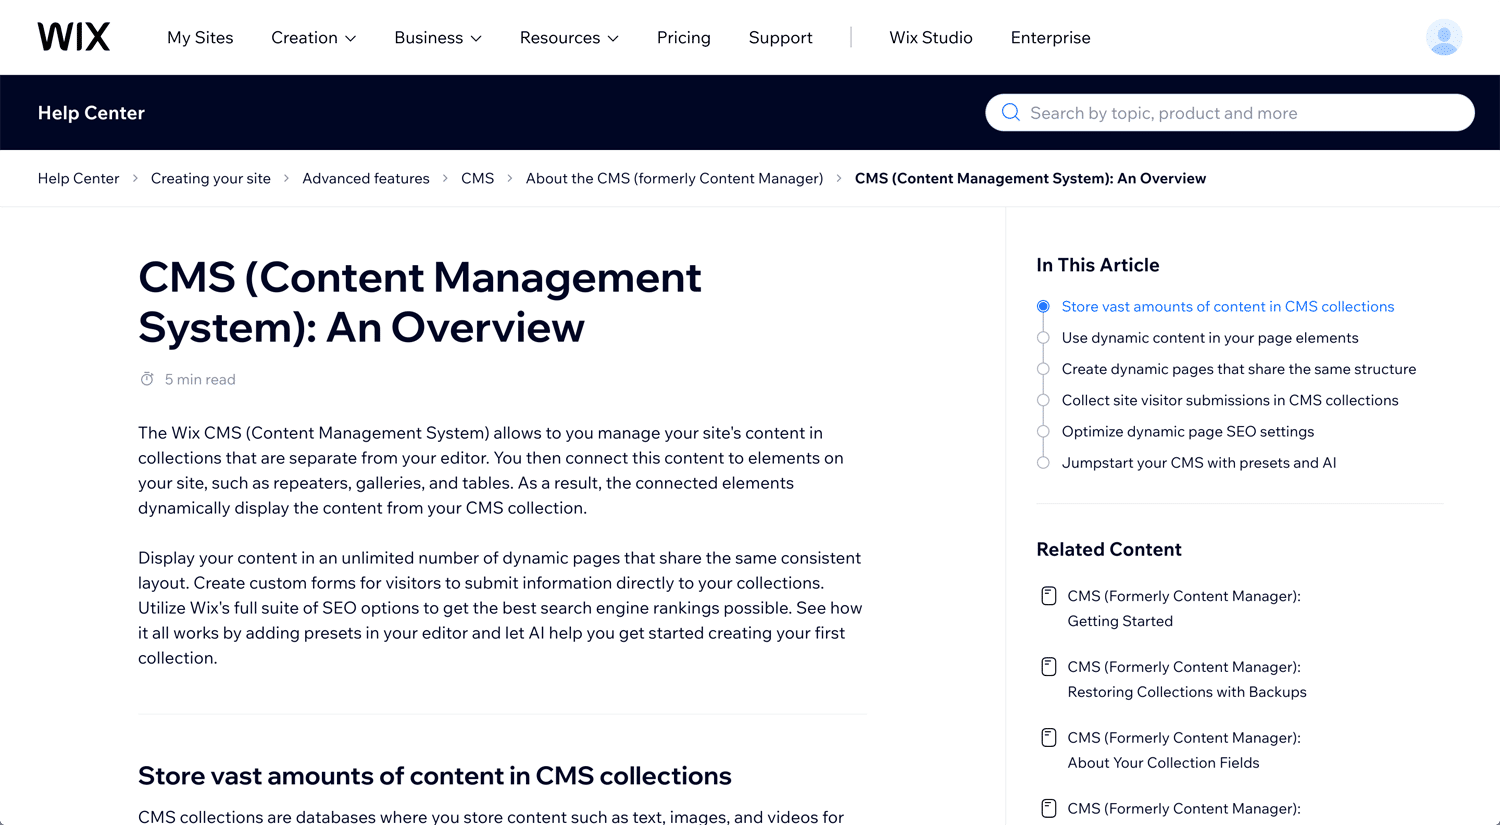Open the user profile avatar
The height and width of the screenshot is (825, 1500).
(1444, 37)
